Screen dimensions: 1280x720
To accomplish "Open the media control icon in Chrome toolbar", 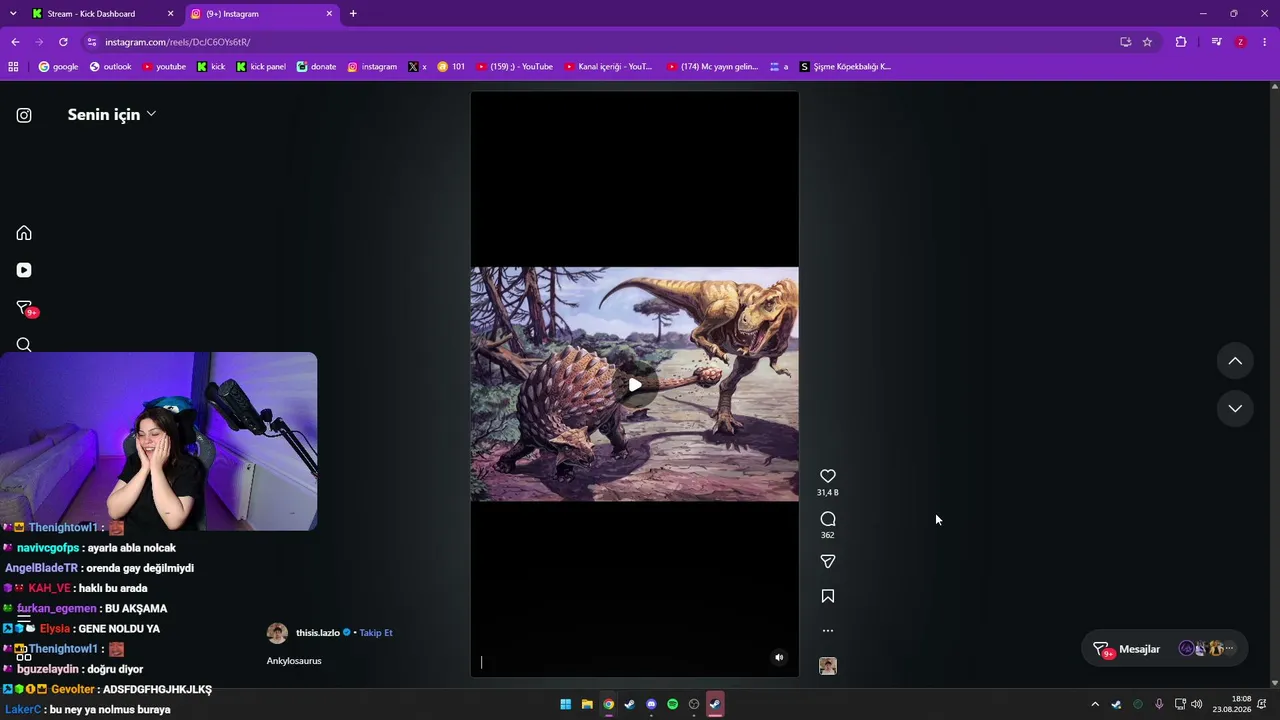I will pos(1216,42).
